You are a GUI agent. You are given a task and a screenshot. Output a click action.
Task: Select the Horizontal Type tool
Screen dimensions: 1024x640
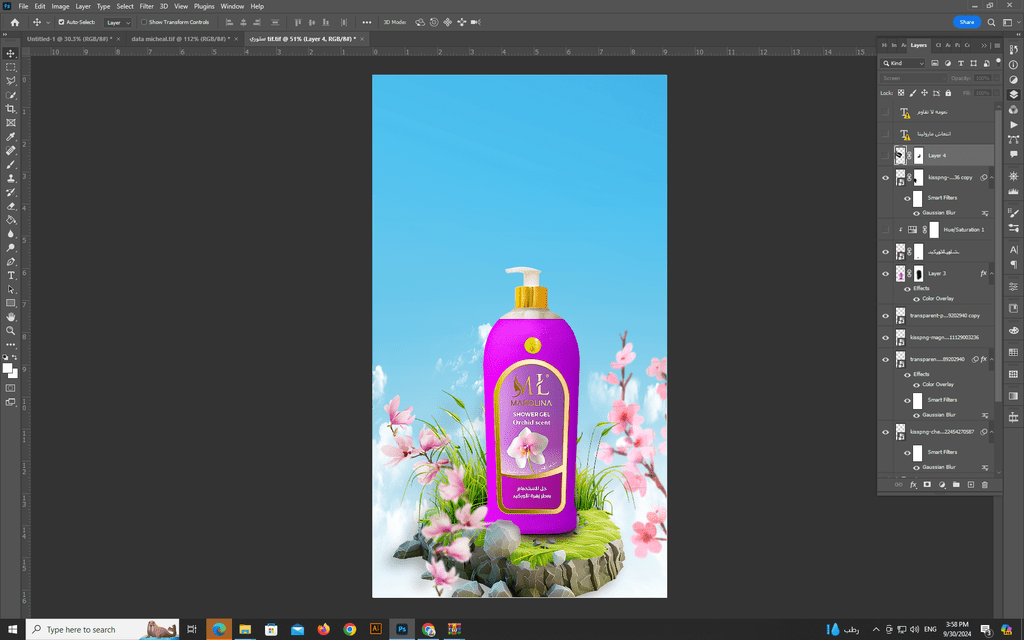coord(10,275)
